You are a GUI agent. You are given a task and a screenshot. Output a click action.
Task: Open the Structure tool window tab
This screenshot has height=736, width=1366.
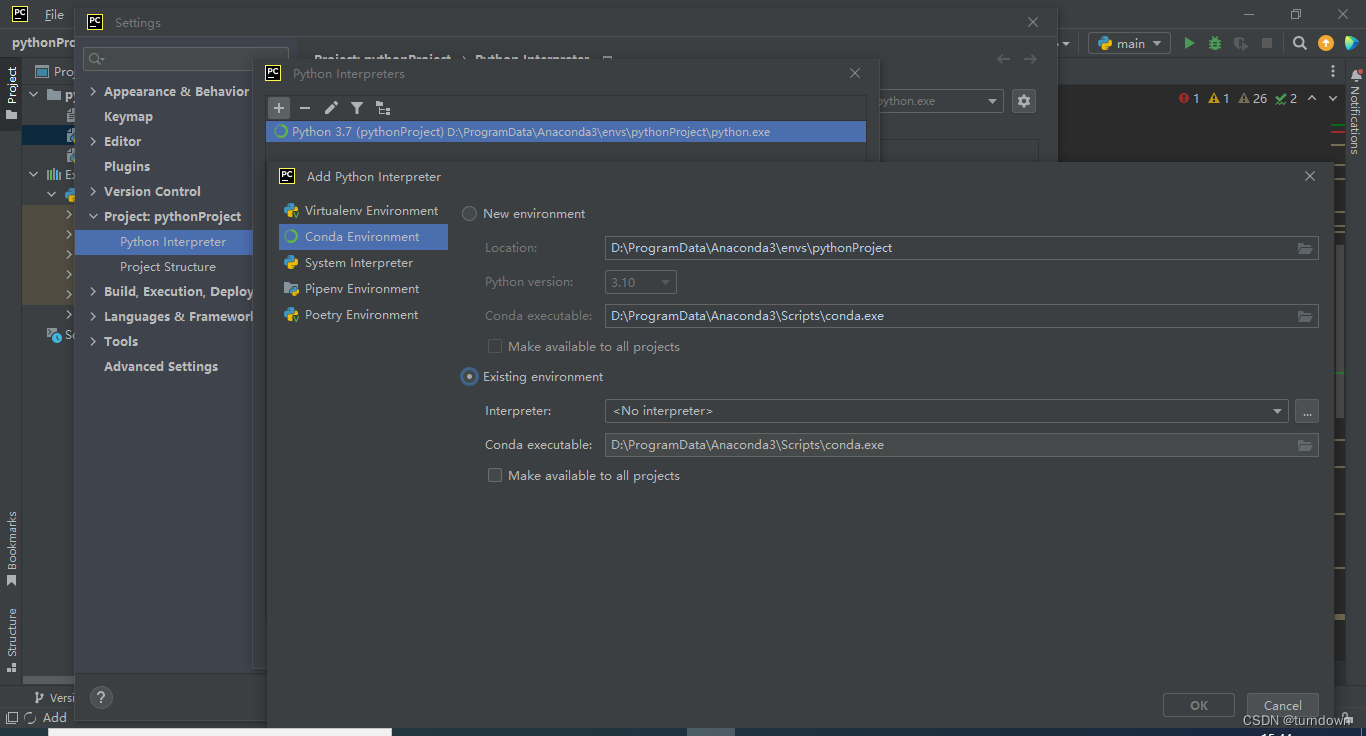(x=12, y=638)
